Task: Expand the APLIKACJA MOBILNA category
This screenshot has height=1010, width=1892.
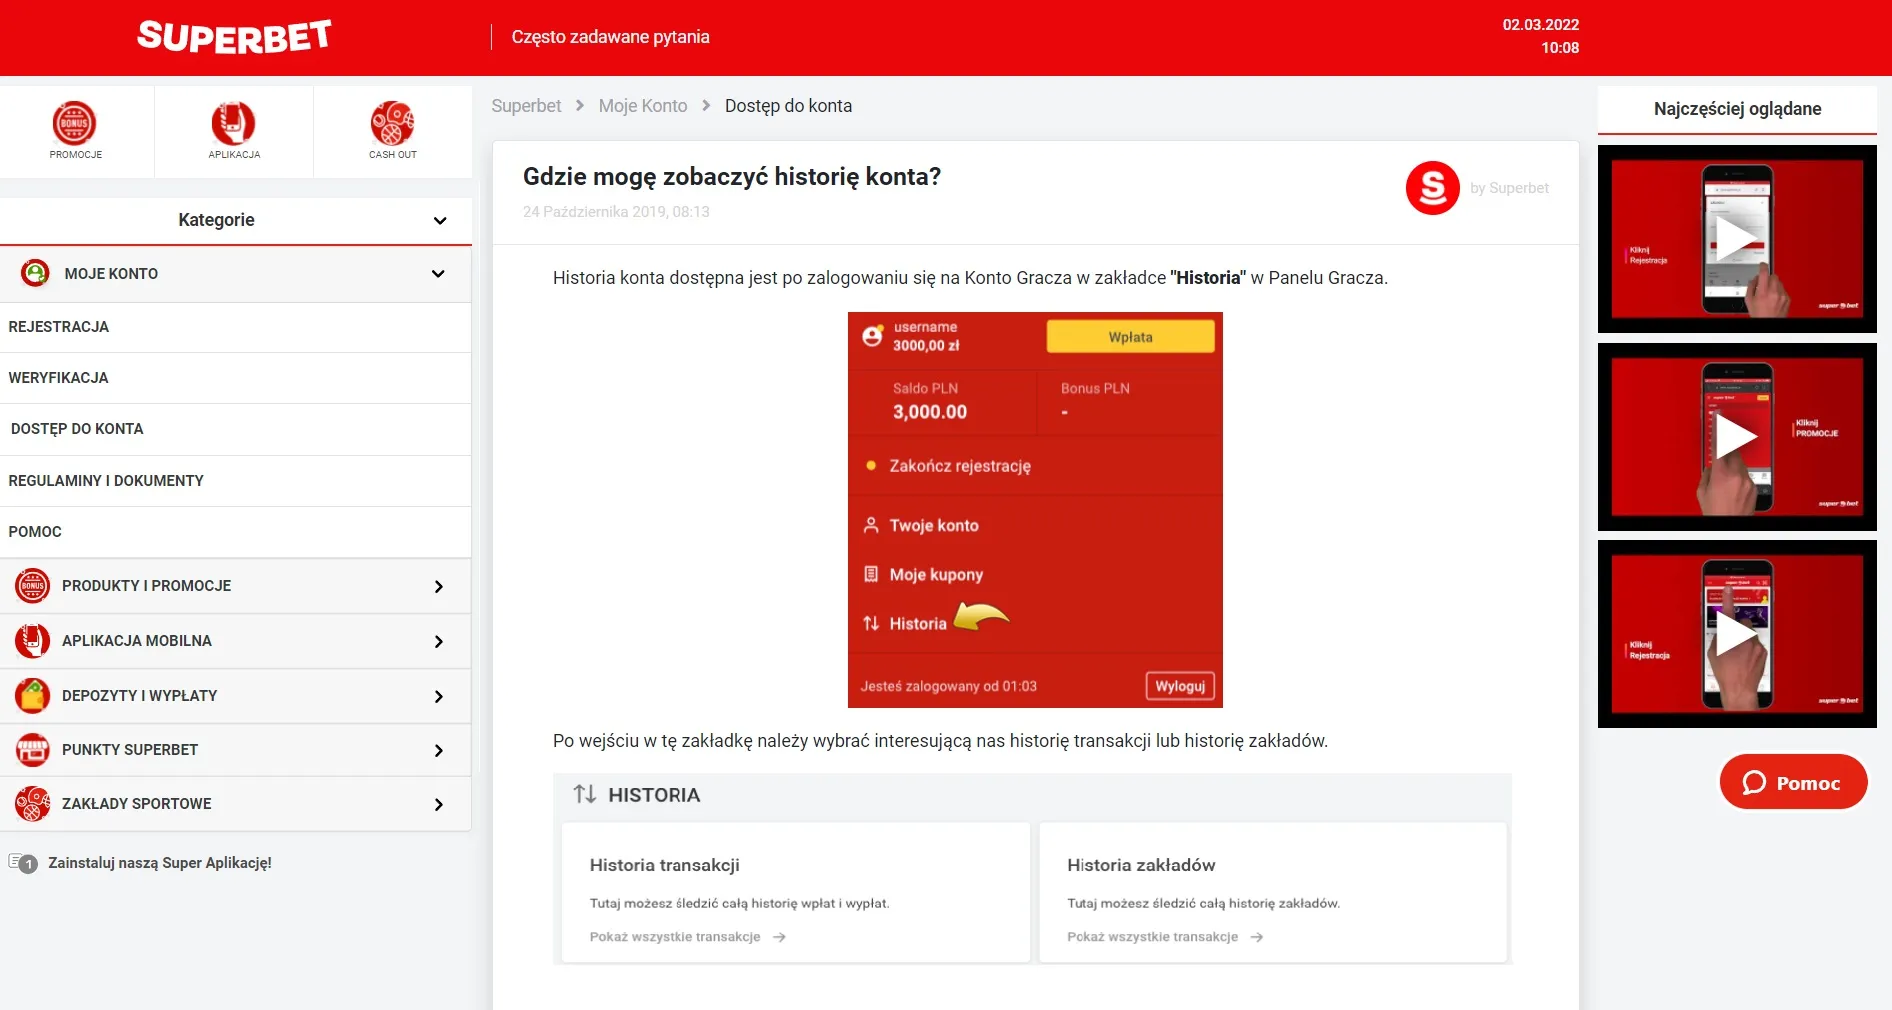Action: point(438,642)
